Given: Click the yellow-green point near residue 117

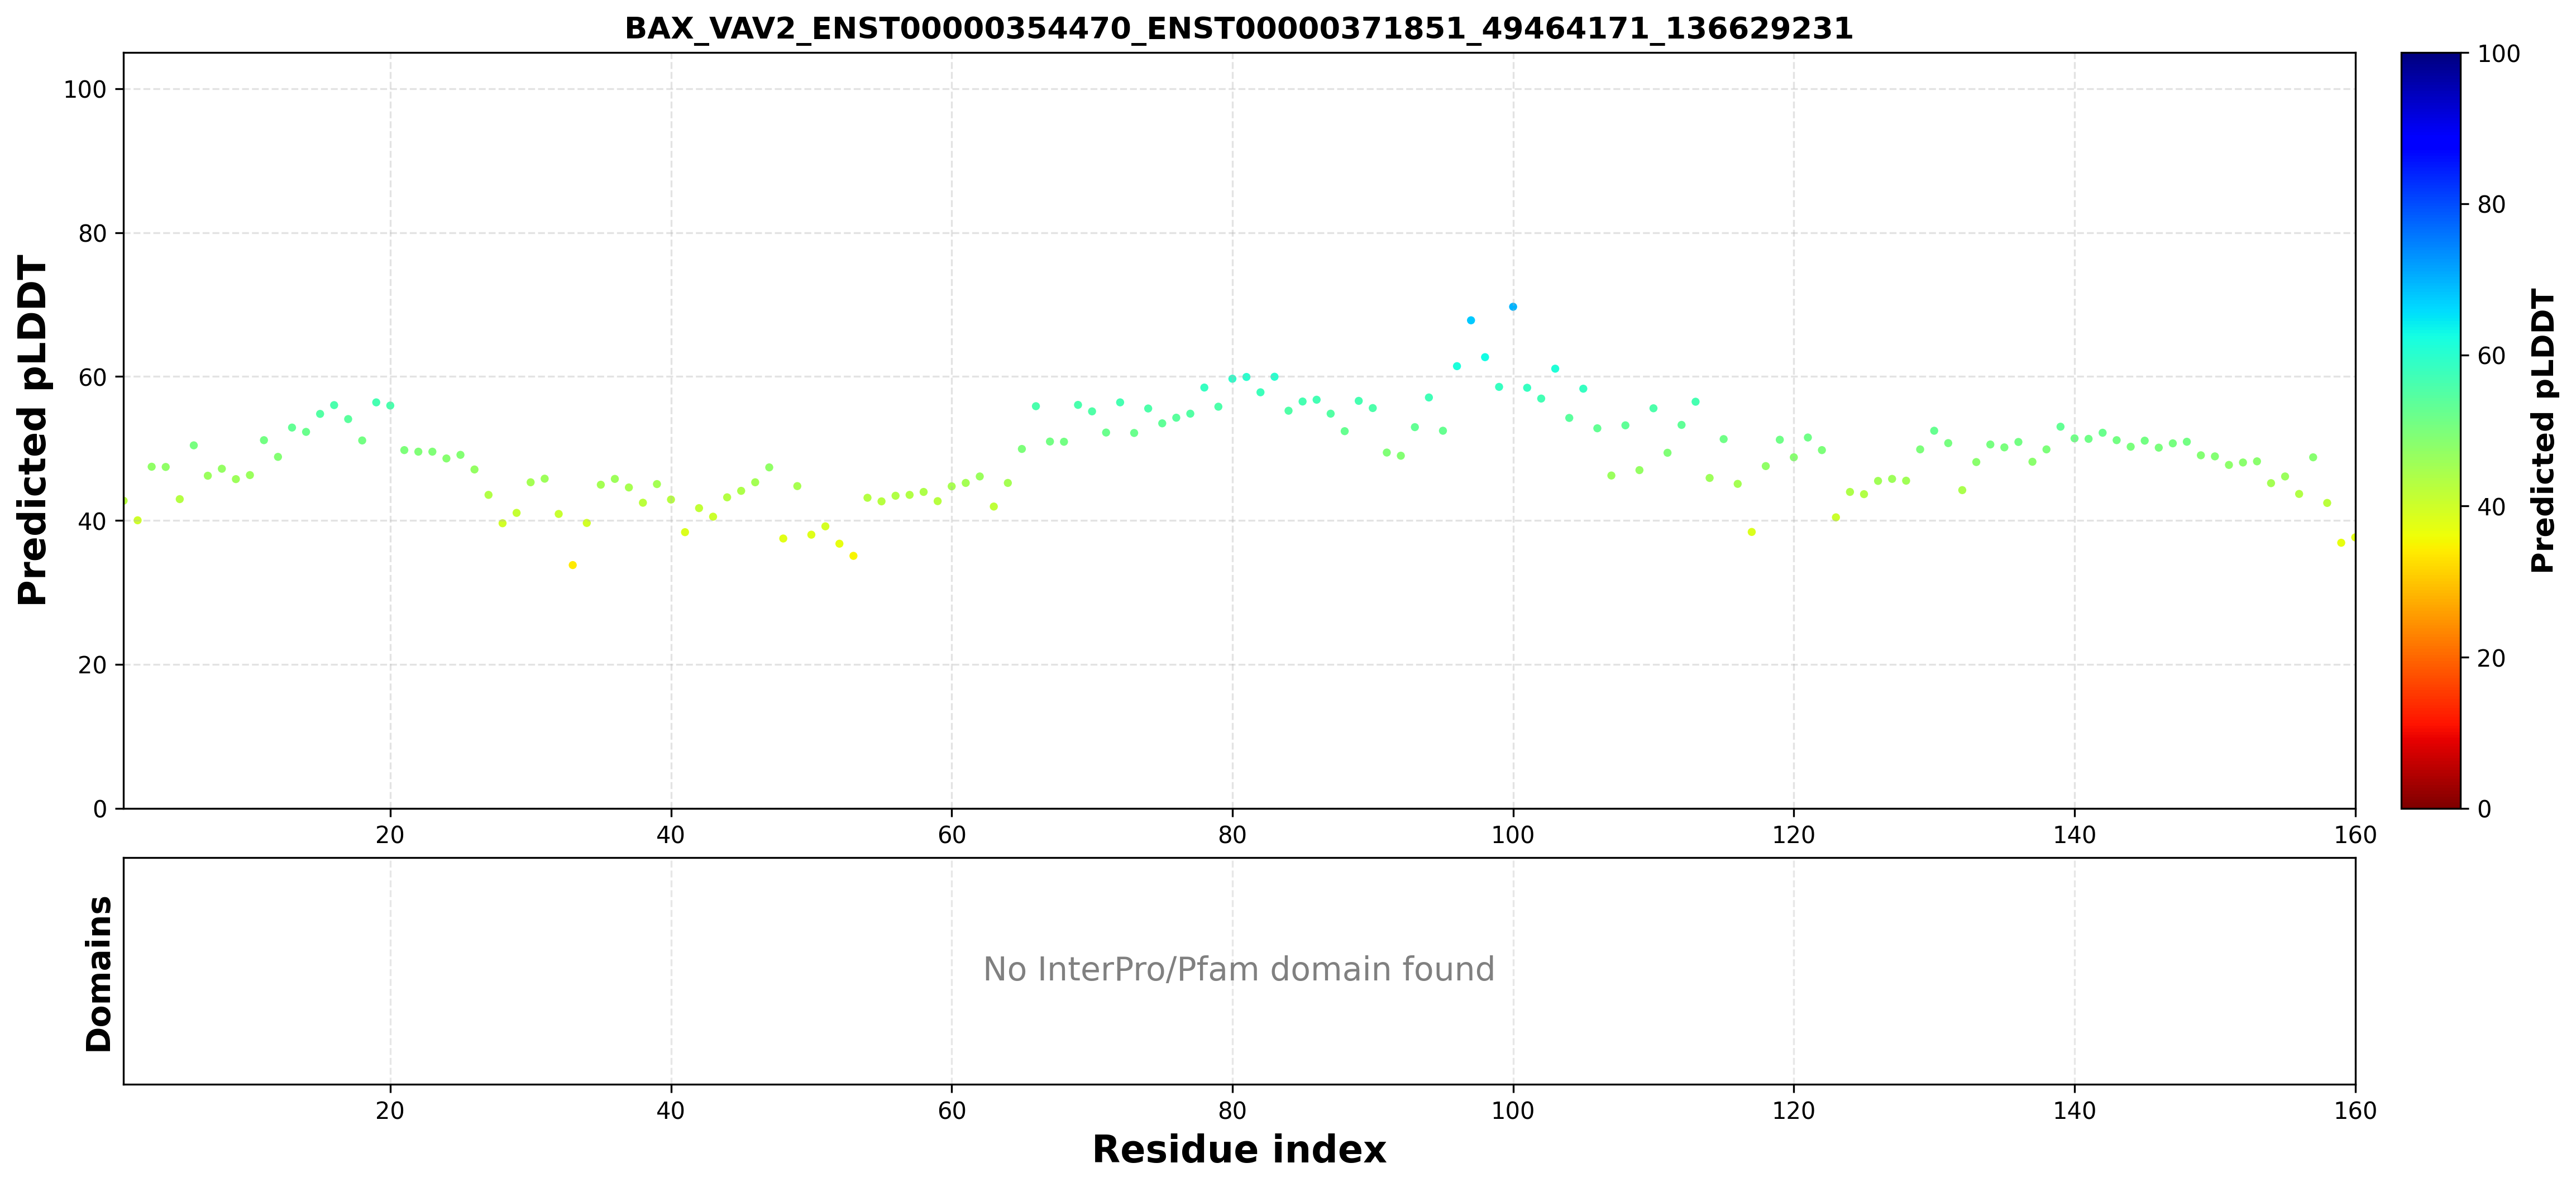Looking at the screenshot, I should (x=1751, y=532).
